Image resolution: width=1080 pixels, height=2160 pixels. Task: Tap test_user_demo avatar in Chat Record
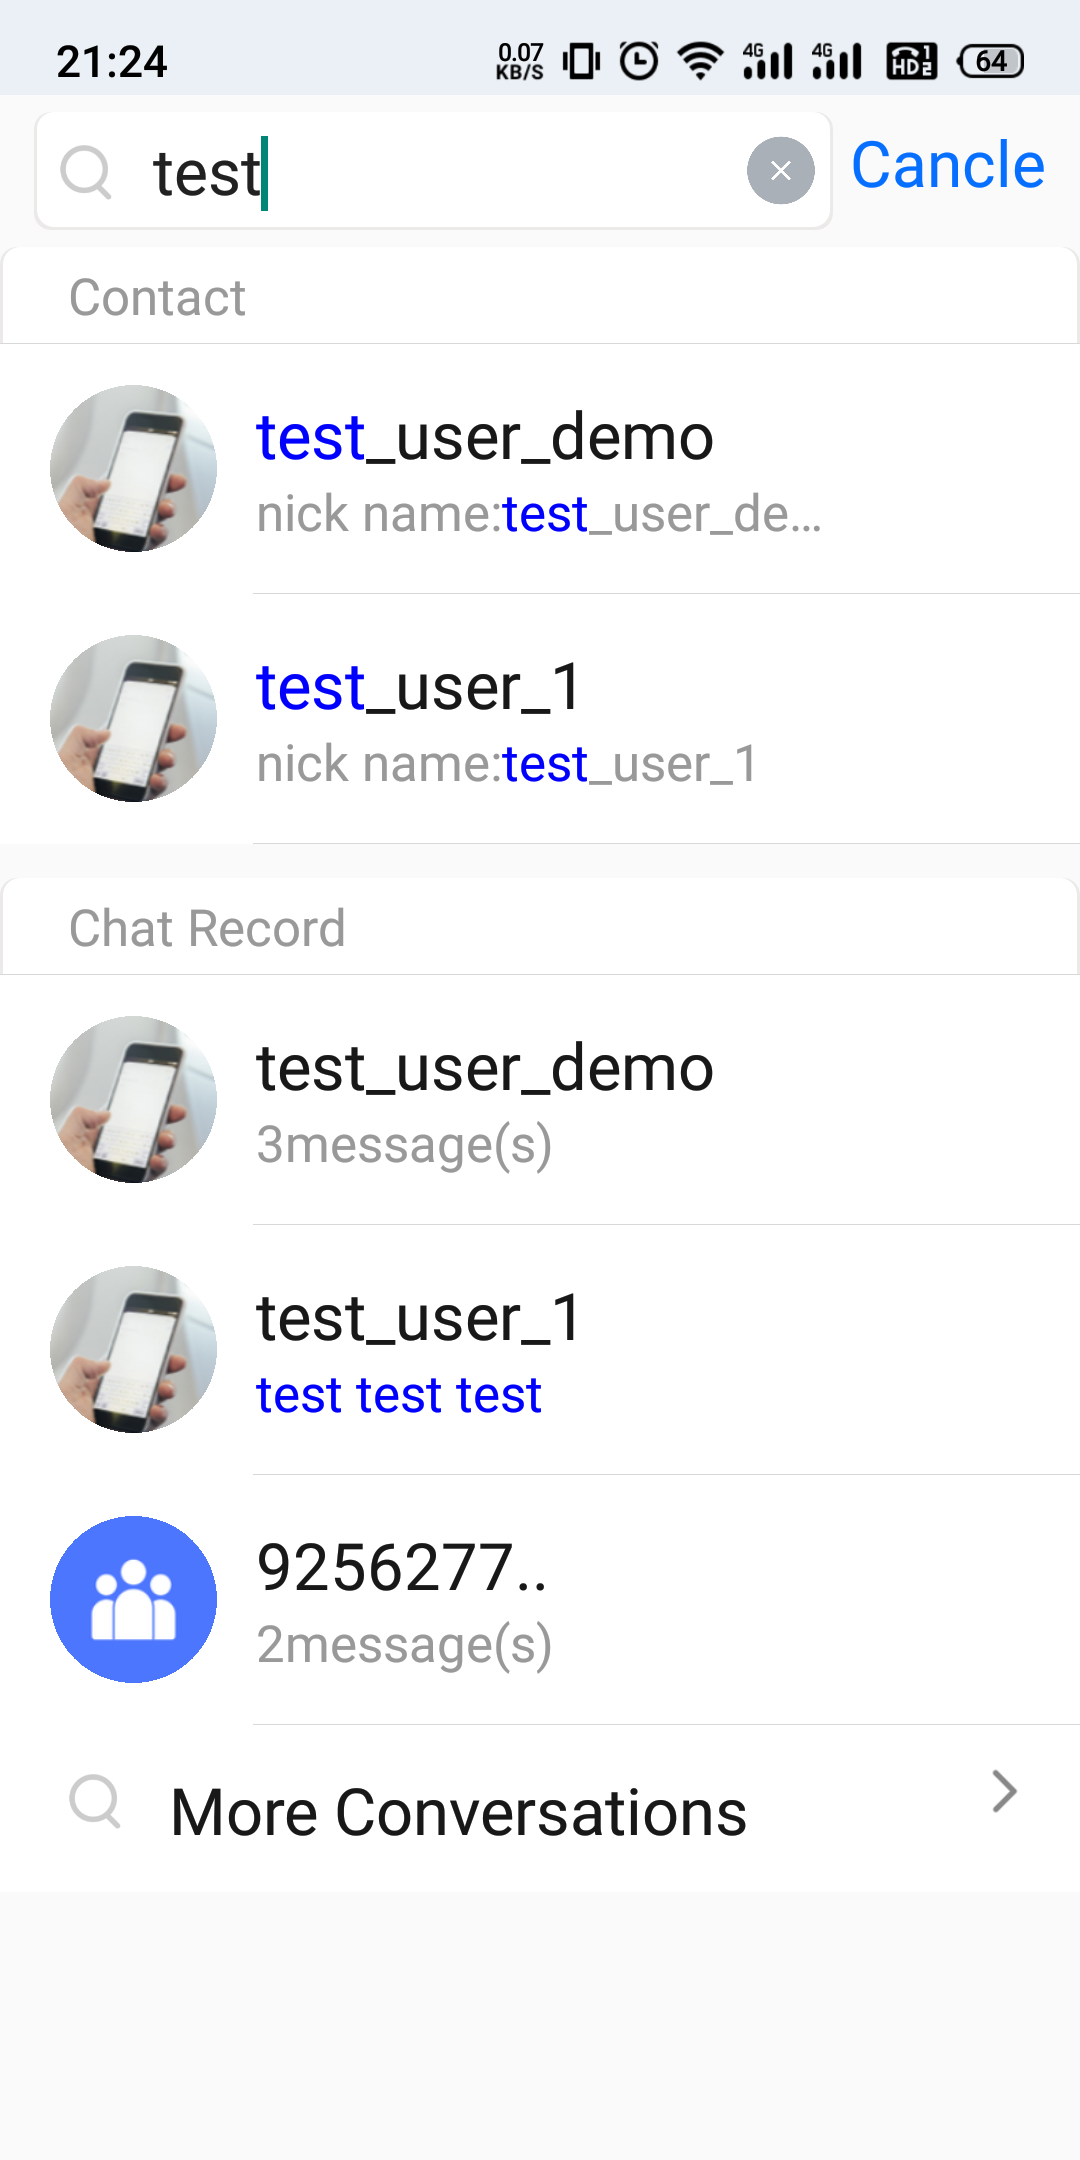(x=133, y=1099)
